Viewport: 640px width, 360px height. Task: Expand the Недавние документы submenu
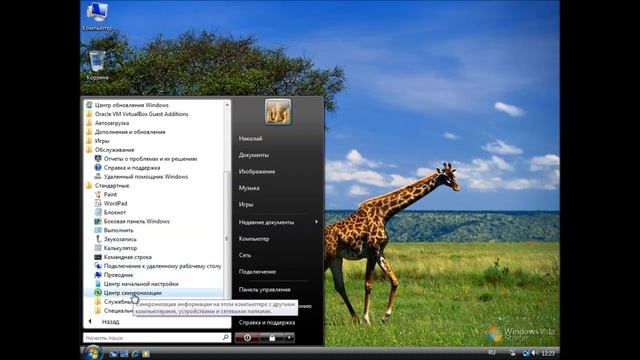278,222
